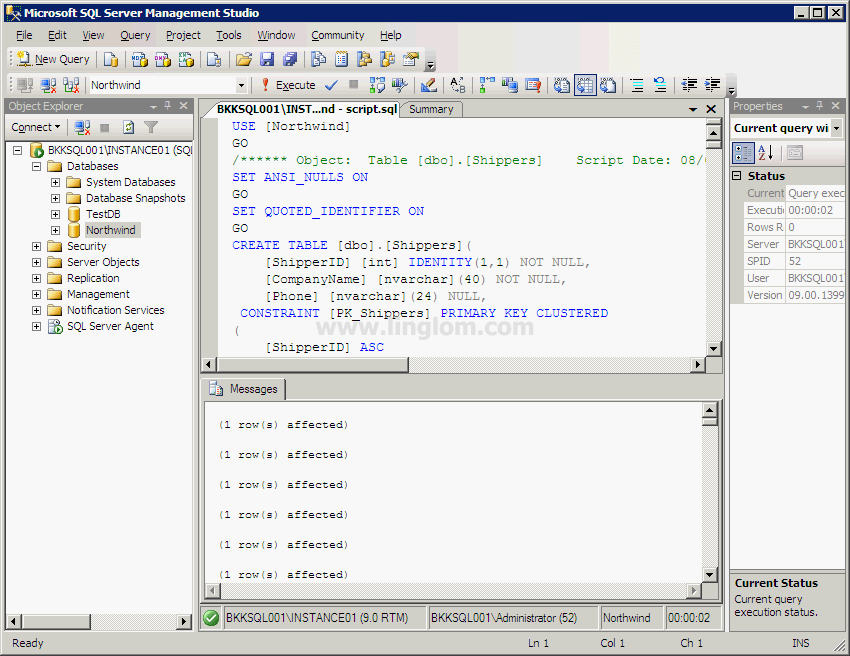Comment out the selected lines
Viewport: 850px width, 656px height.
[x=637, y=85]
